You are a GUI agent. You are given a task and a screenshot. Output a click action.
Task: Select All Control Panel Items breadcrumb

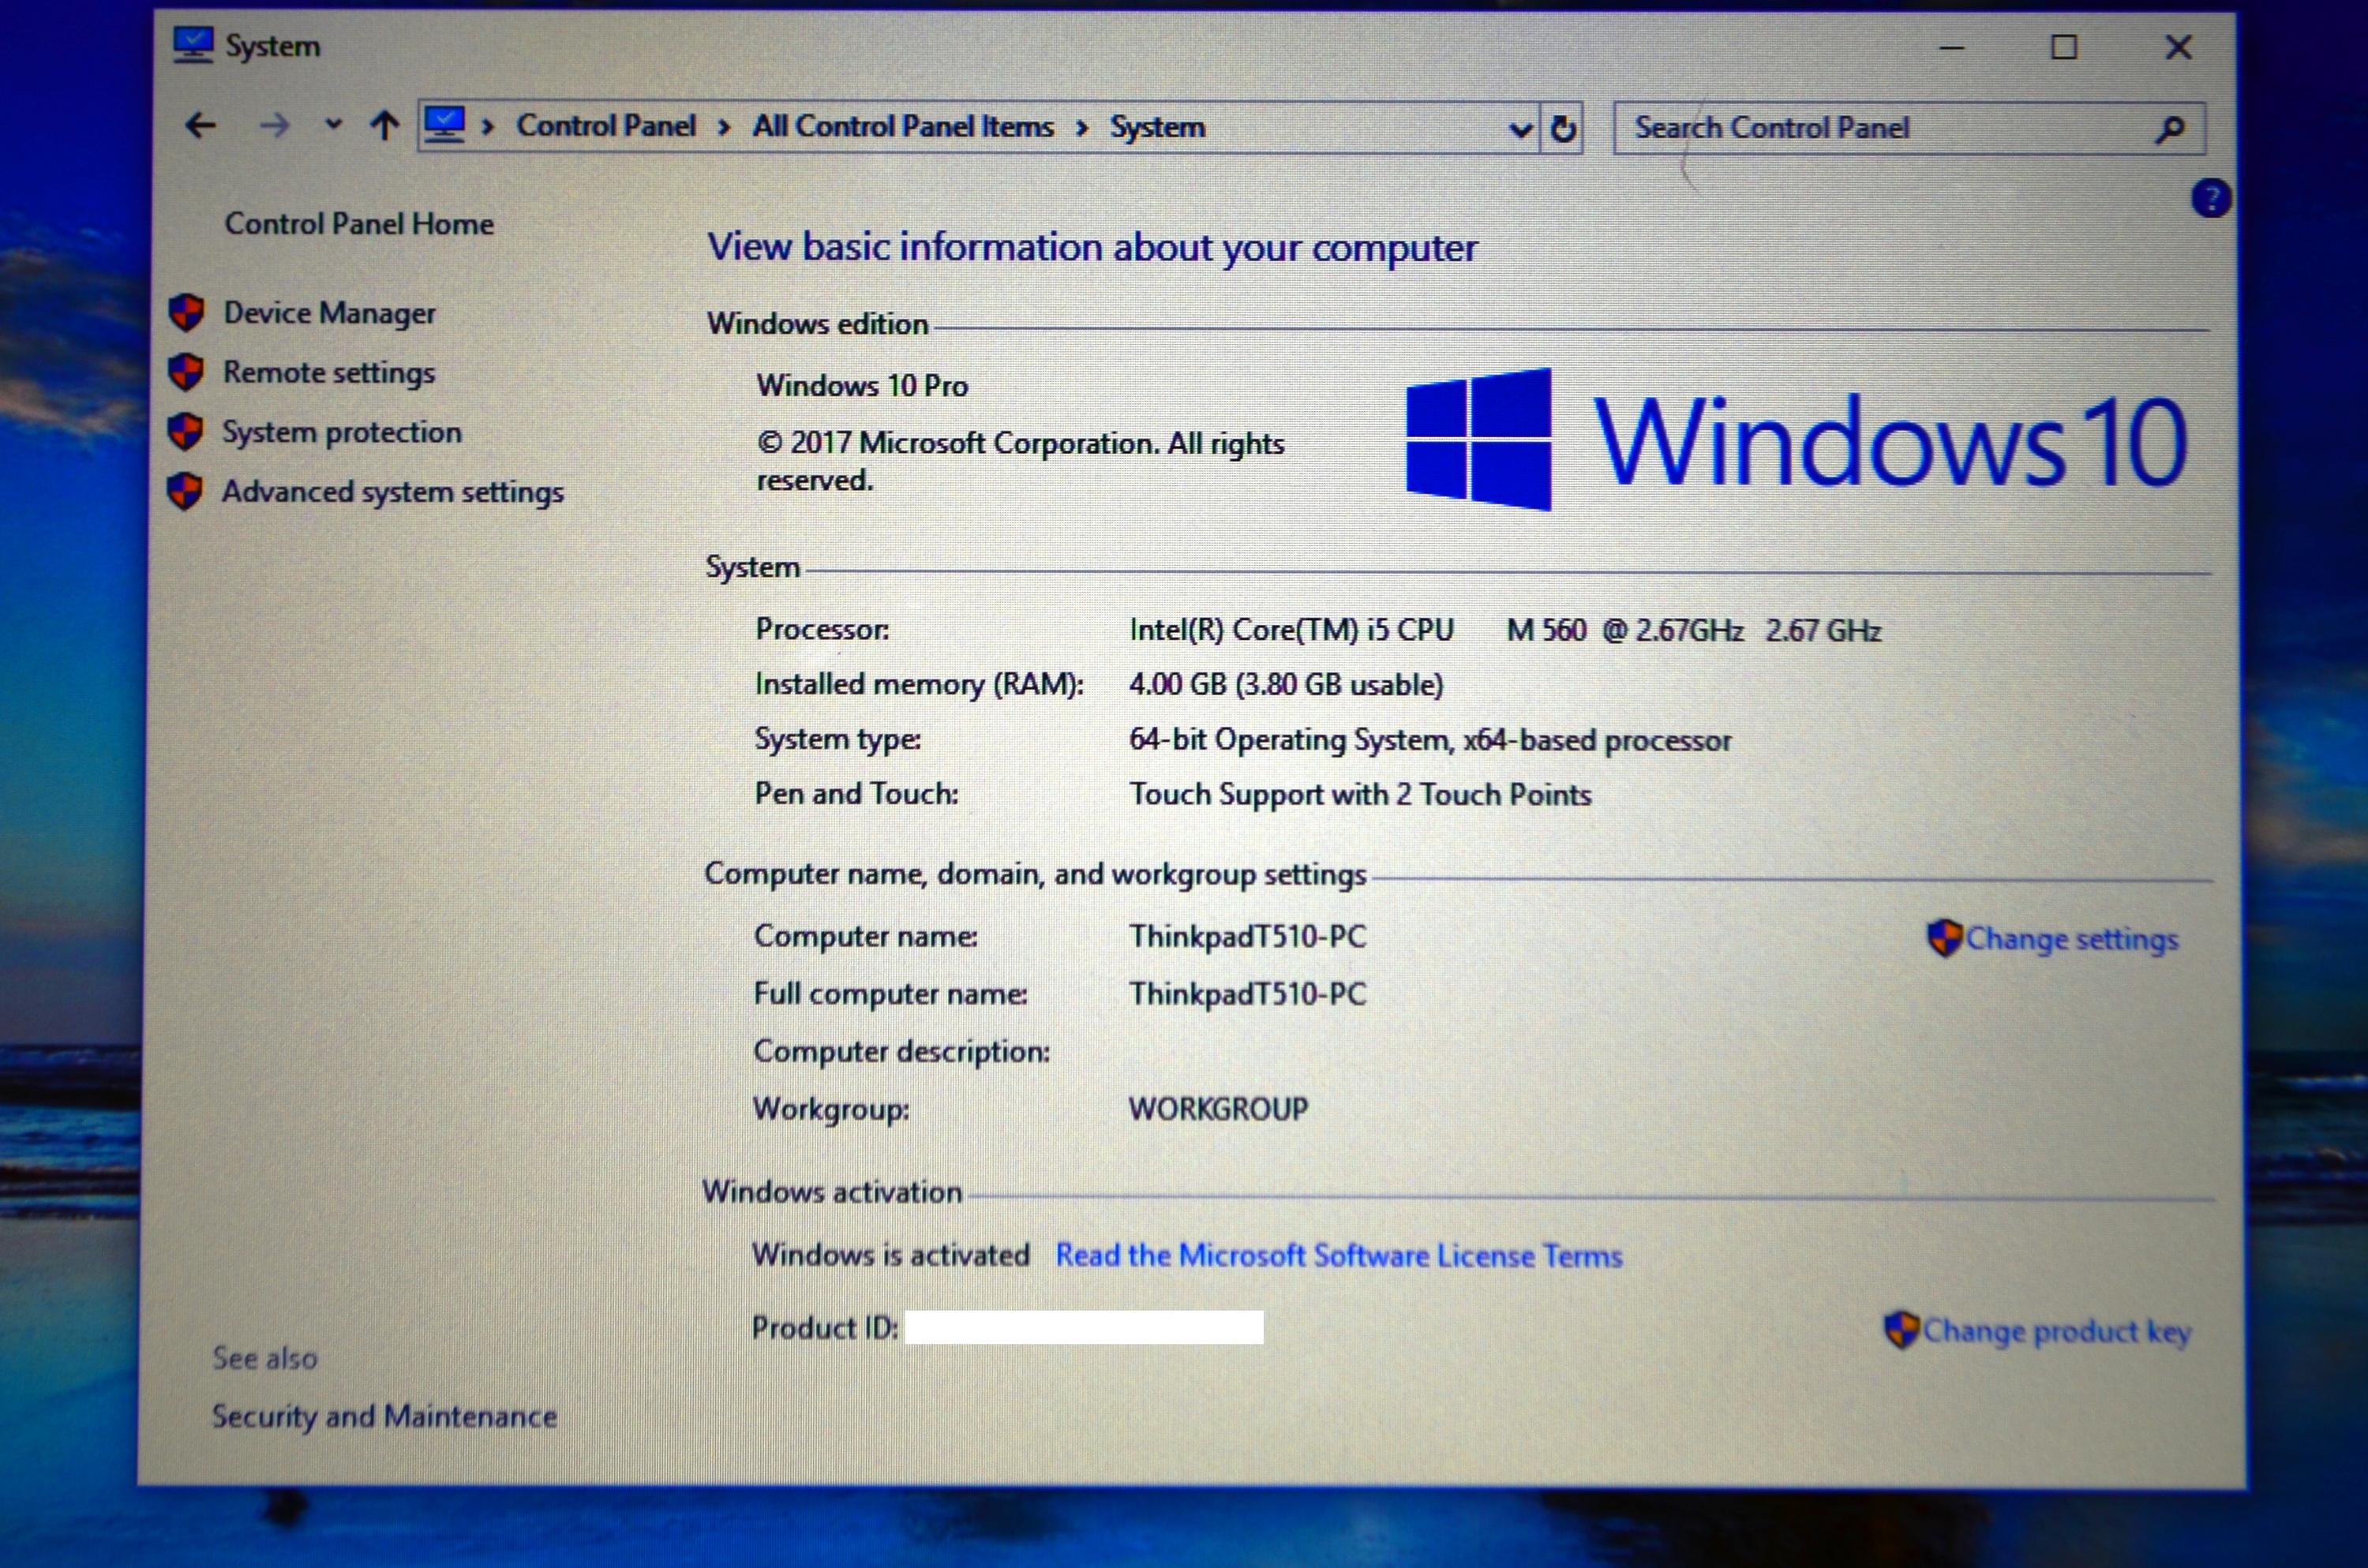point(903,127)
